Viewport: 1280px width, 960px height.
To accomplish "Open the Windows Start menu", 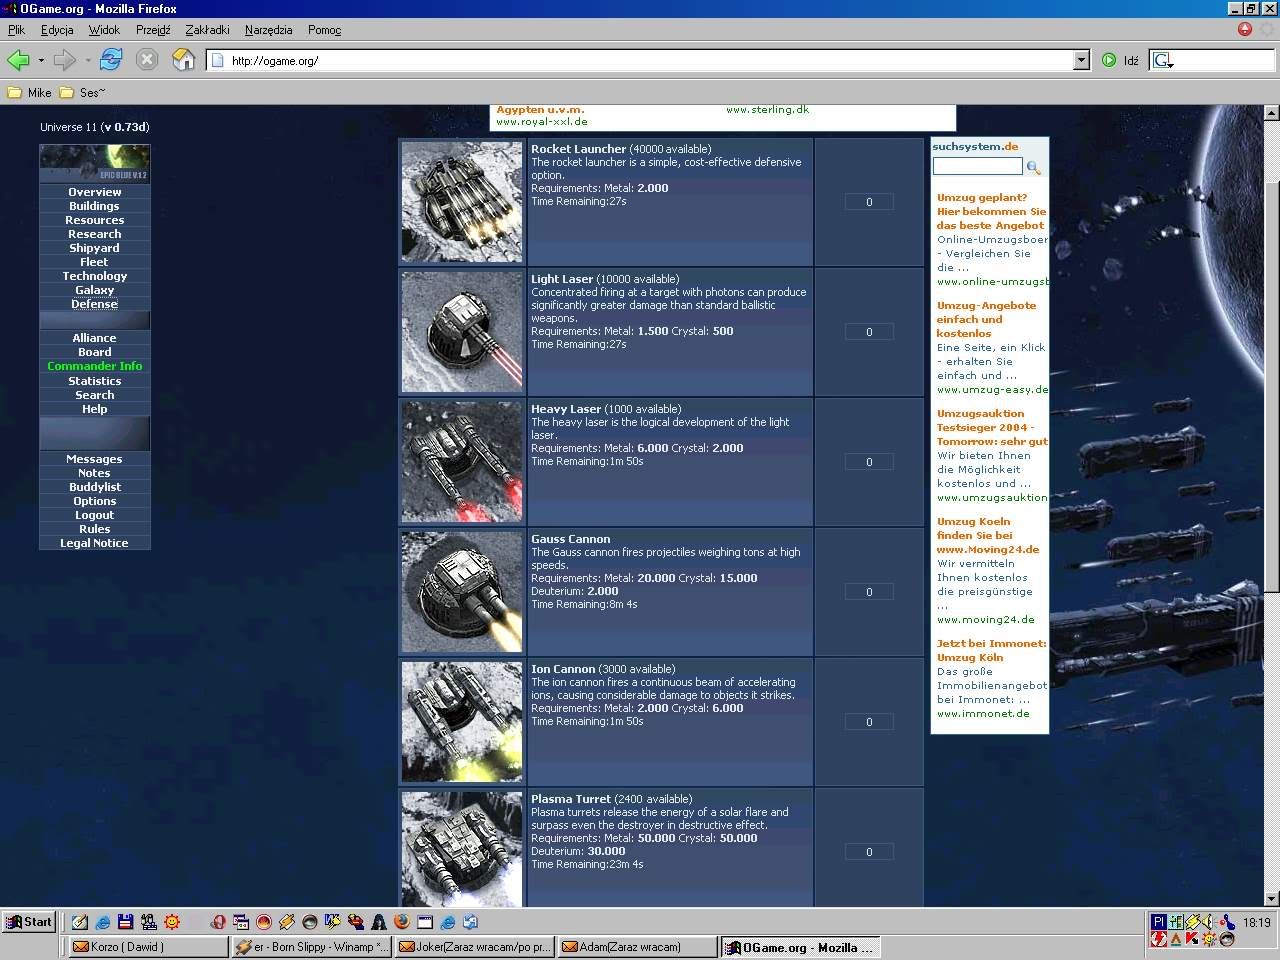I will tap(28, 922).
